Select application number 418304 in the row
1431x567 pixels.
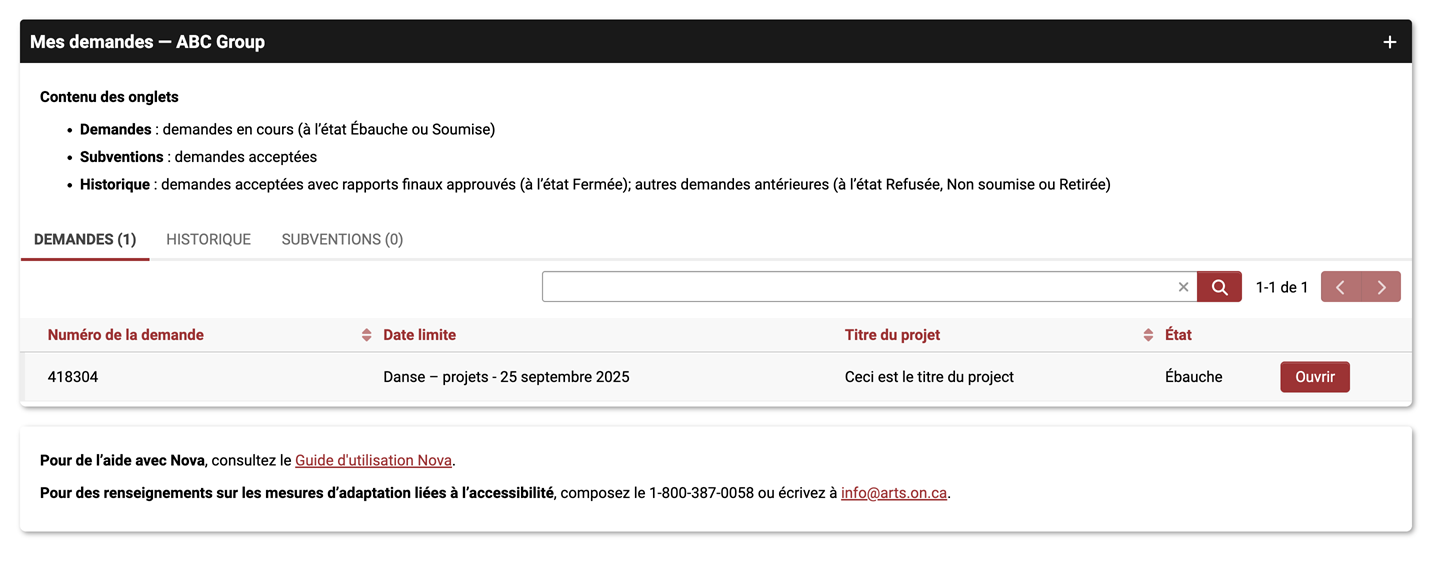click(x=73, y=377)
